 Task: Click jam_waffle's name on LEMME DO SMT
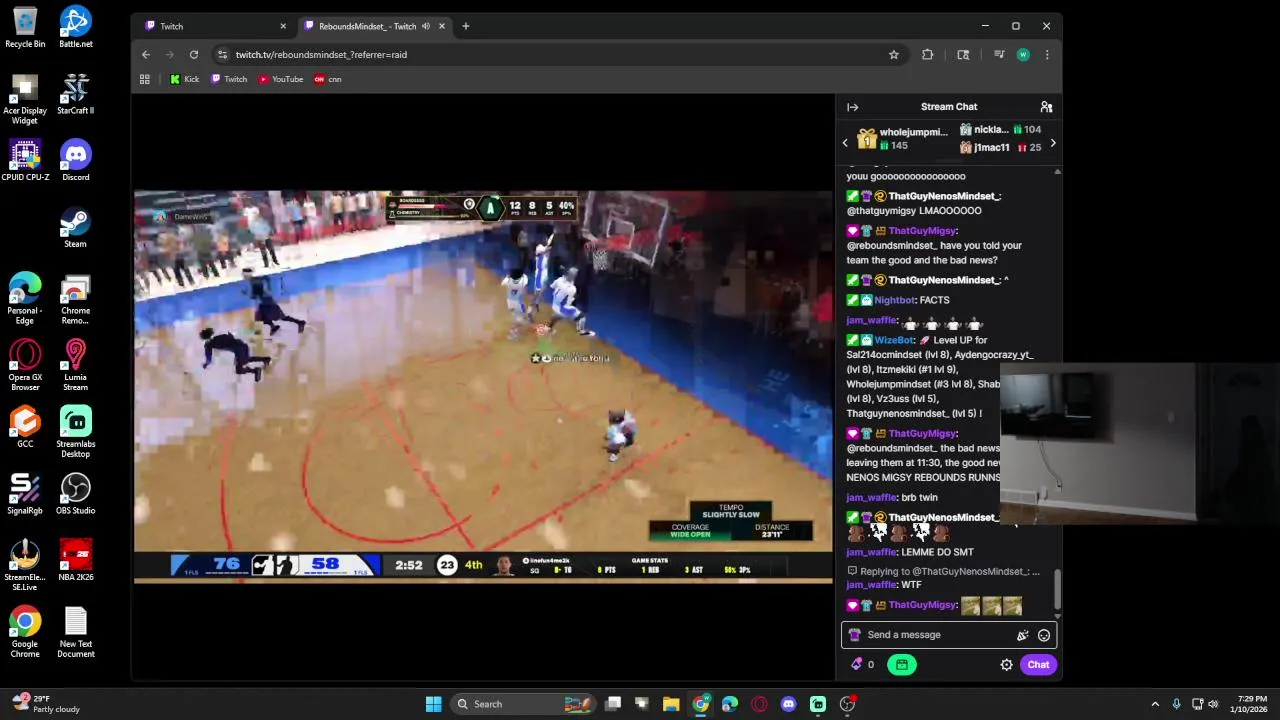(871, 552)
